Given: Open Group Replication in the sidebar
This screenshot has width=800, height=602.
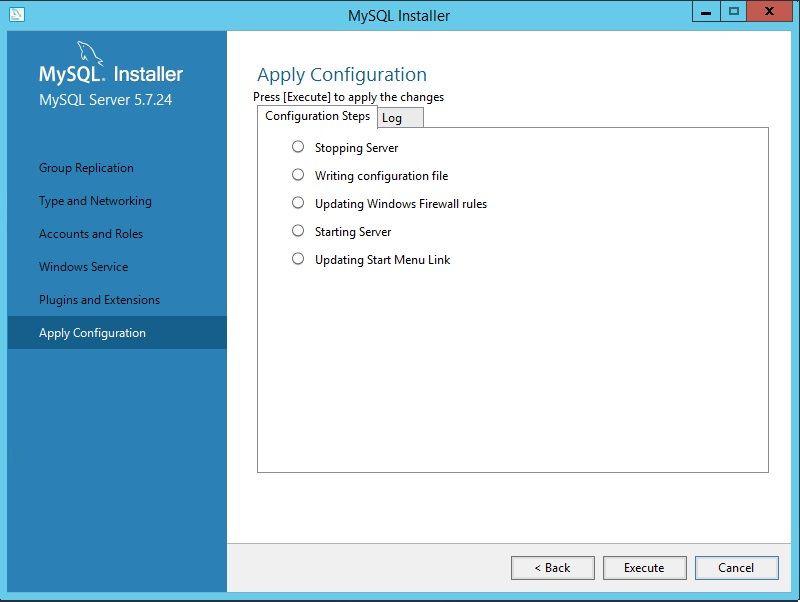Looking at the screenshot, I should [86, 168].
